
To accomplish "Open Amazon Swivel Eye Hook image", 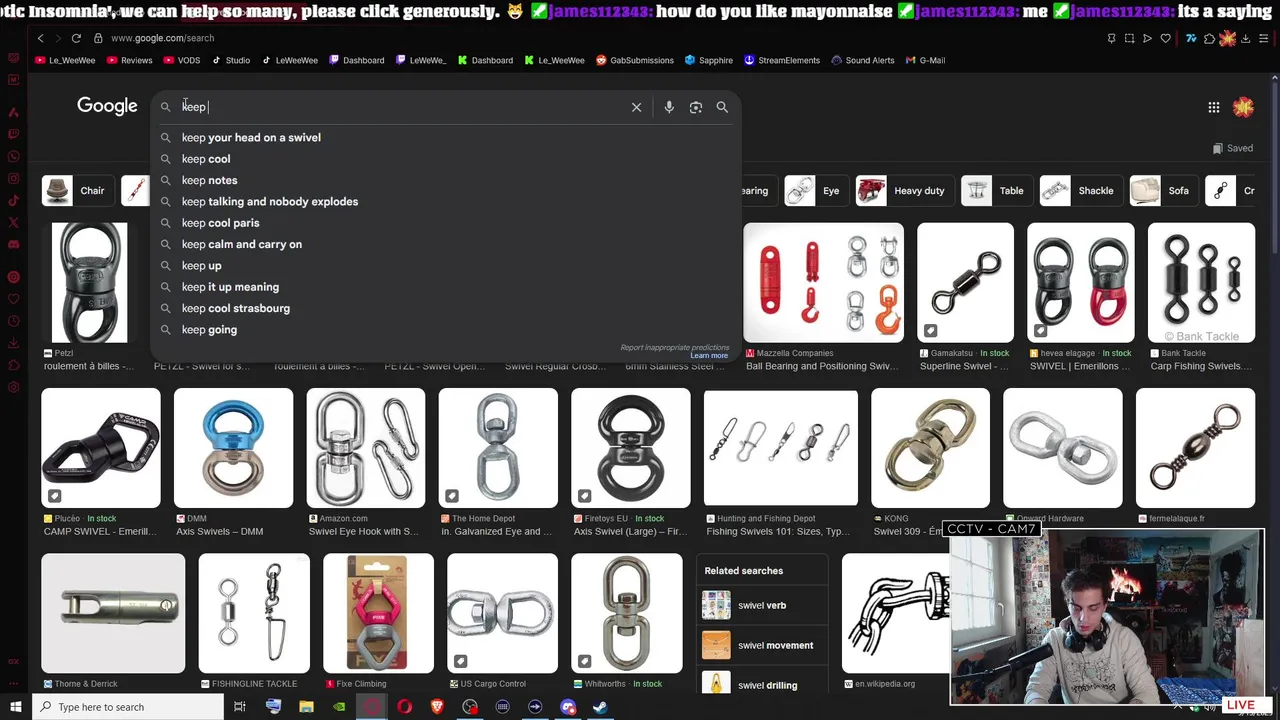I will [x=365, y=448].
